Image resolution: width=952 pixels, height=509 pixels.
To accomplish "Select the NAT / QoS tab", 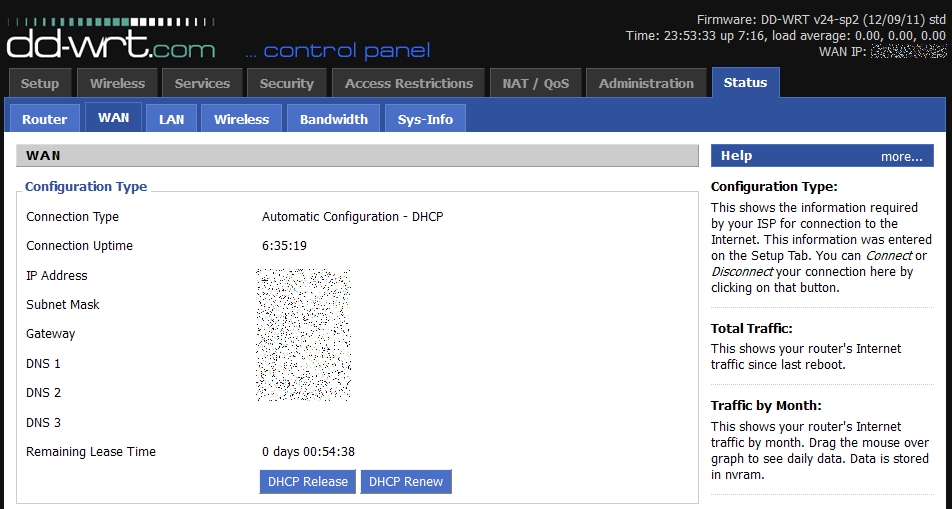I will [536, 84].
